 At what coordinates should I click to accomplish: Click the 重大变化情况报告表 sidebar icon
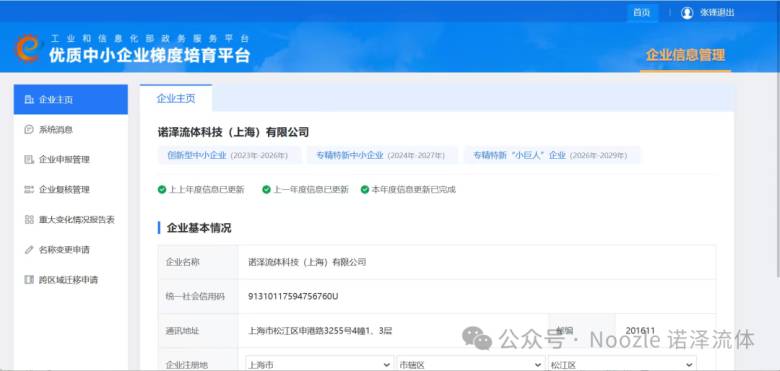[29, 219]
